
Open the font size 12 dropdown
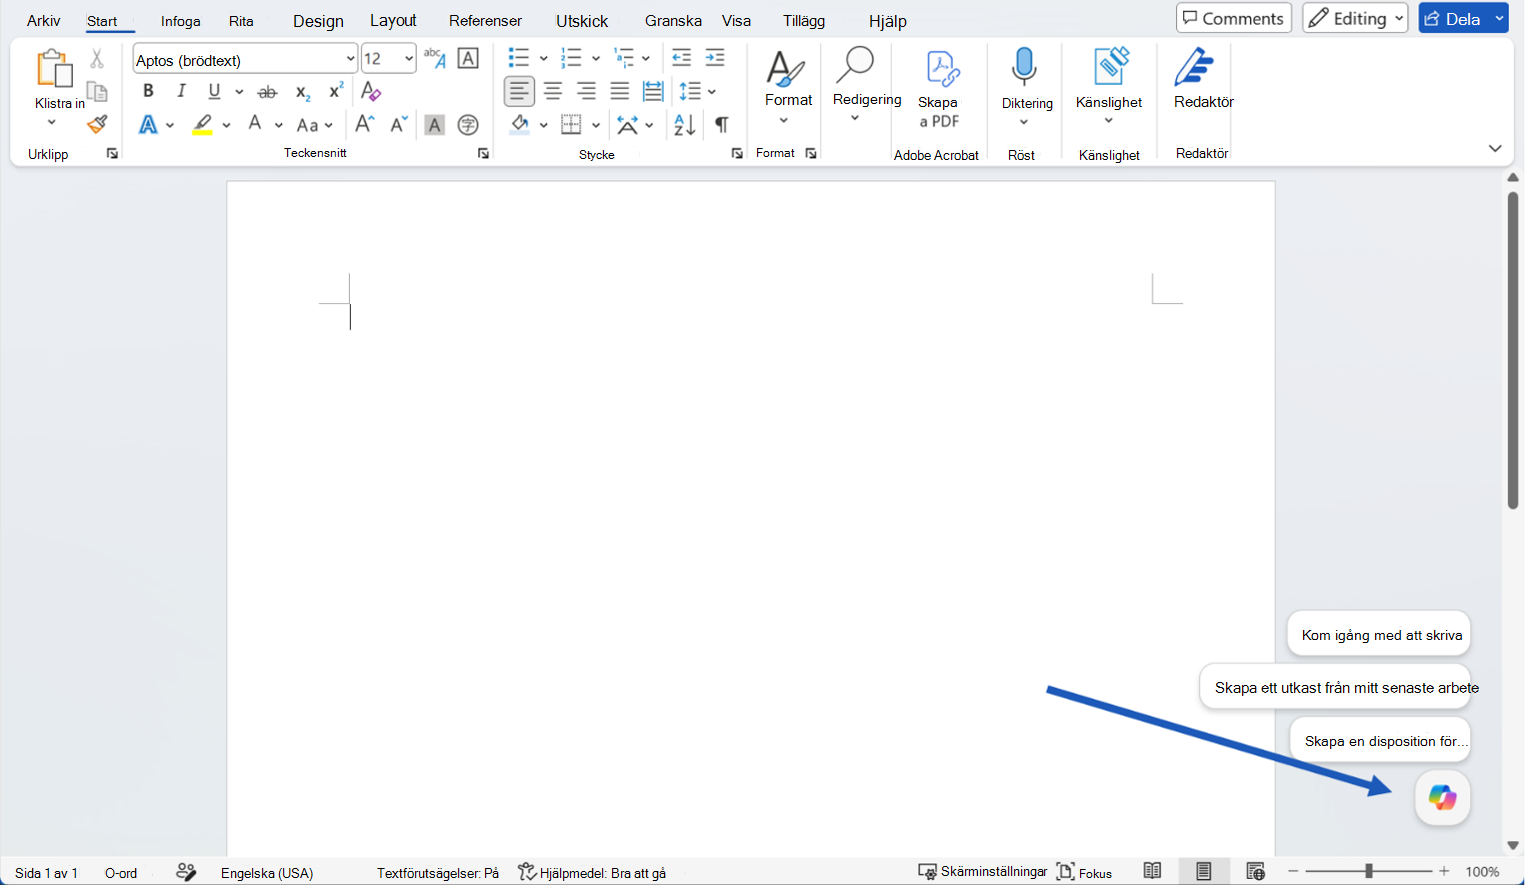pos(409,59)
